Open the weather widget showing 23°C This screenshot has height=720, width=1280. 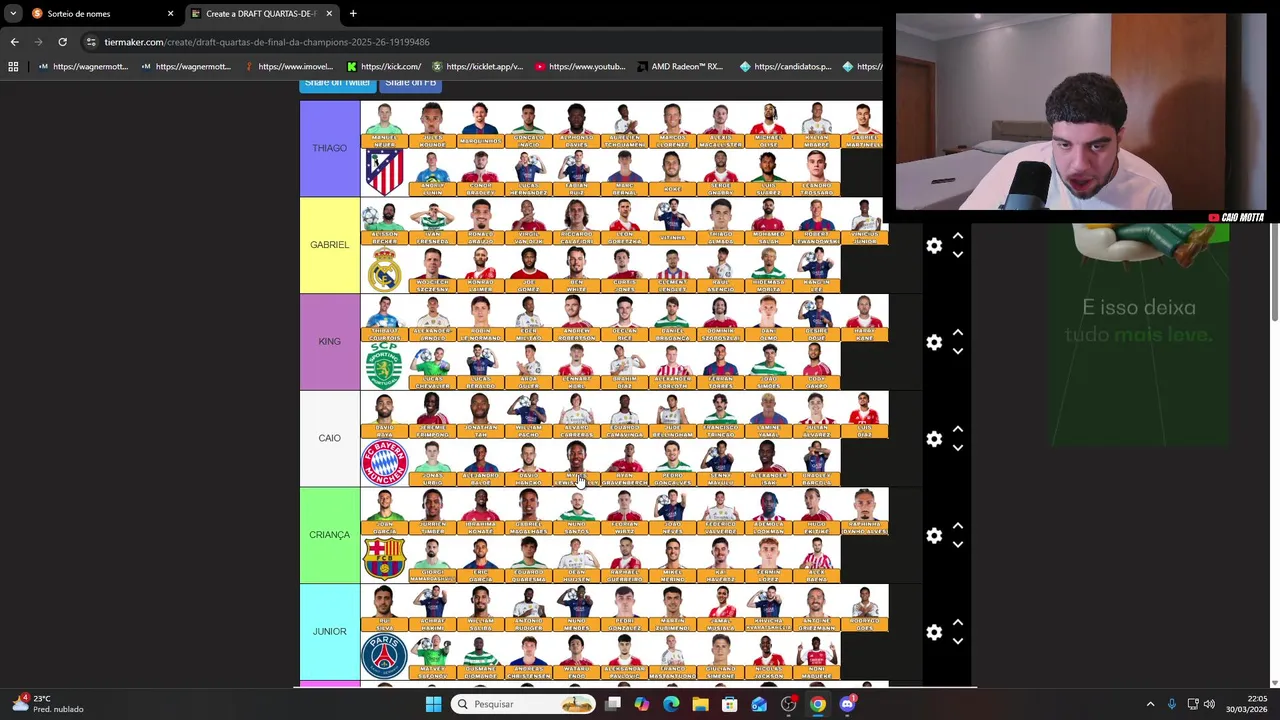point(47,704)
